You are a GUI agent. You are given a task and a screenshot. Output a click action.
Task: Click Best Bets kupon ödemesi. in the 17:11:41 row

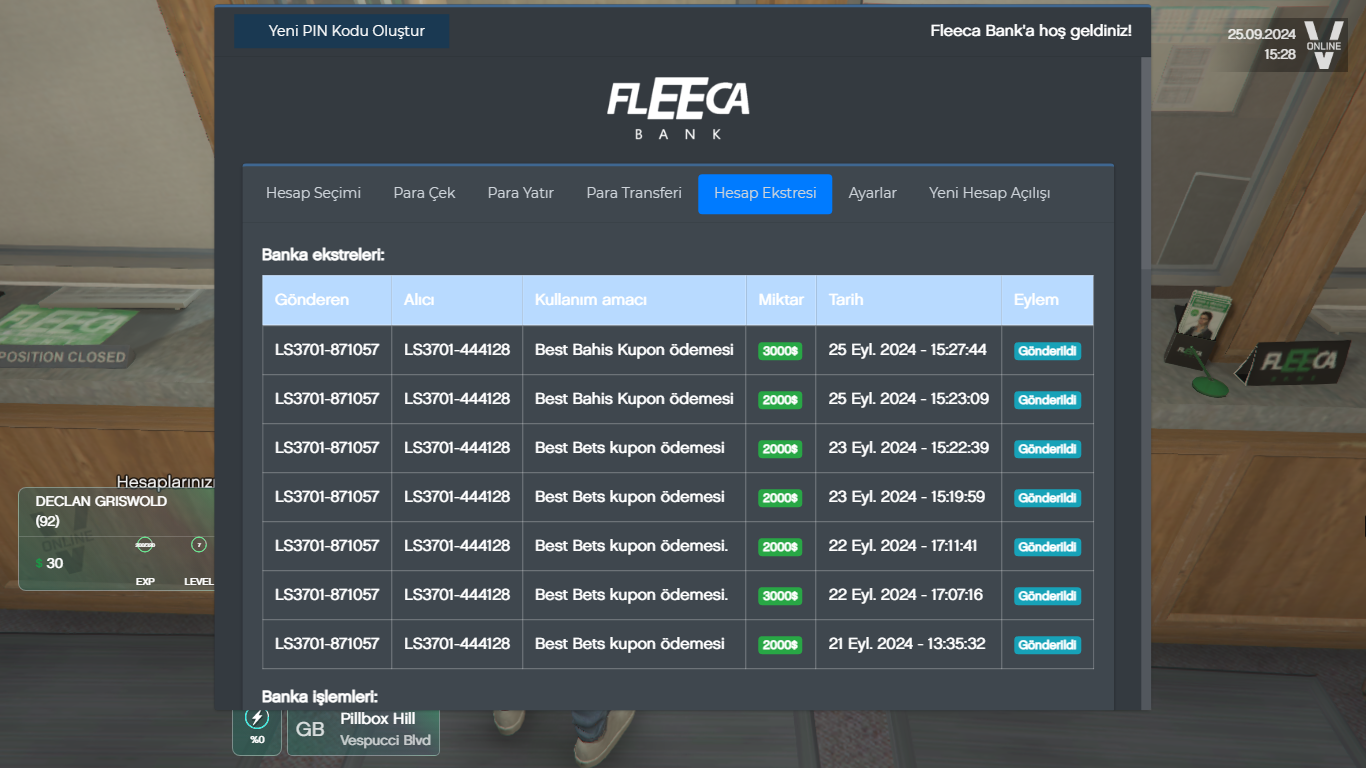point(632,546)
